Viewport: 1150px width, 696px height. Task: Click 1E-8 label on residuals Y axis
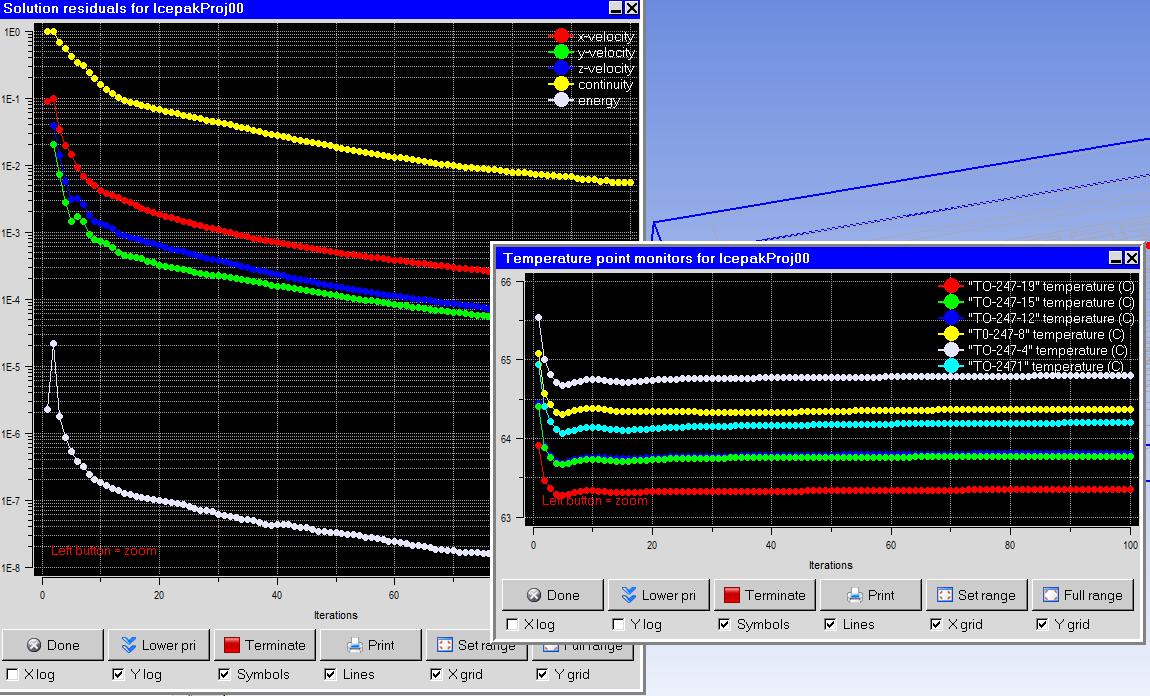pyautogui.click(x=11, y=568)
